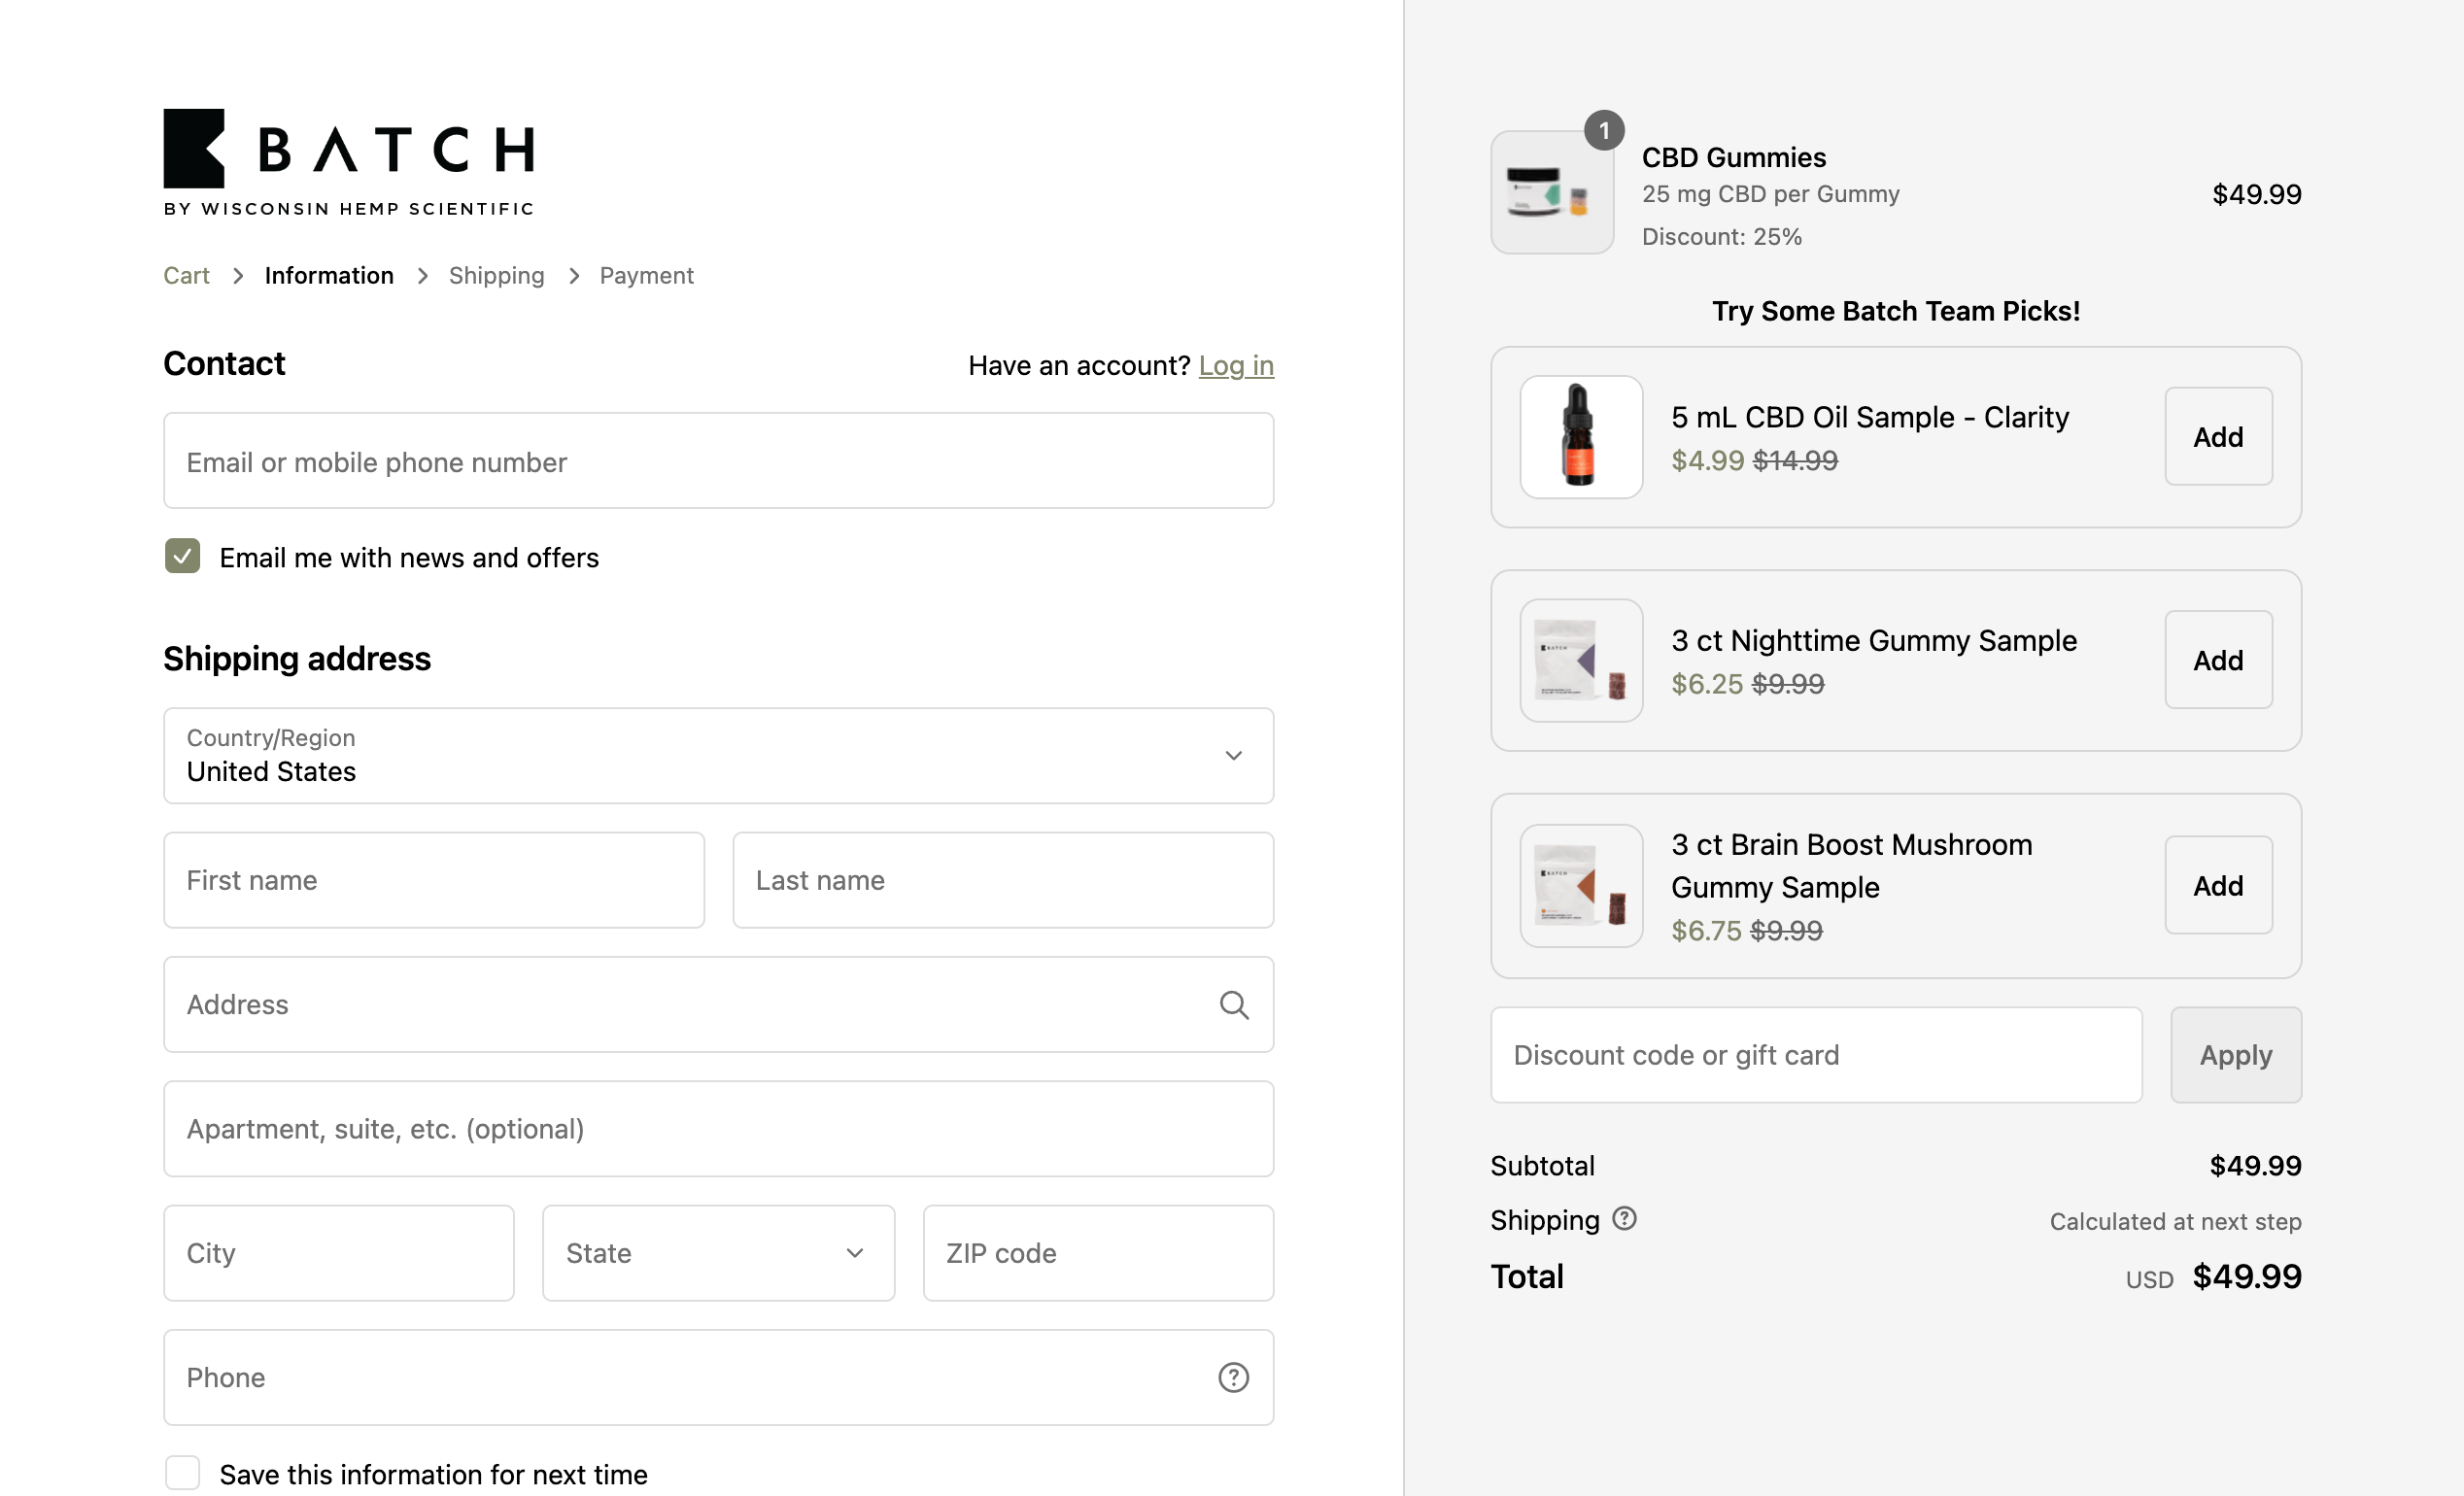2464x1496 pixels.
Task: Click the $6.25 sale price
Action: (1706, 684)
